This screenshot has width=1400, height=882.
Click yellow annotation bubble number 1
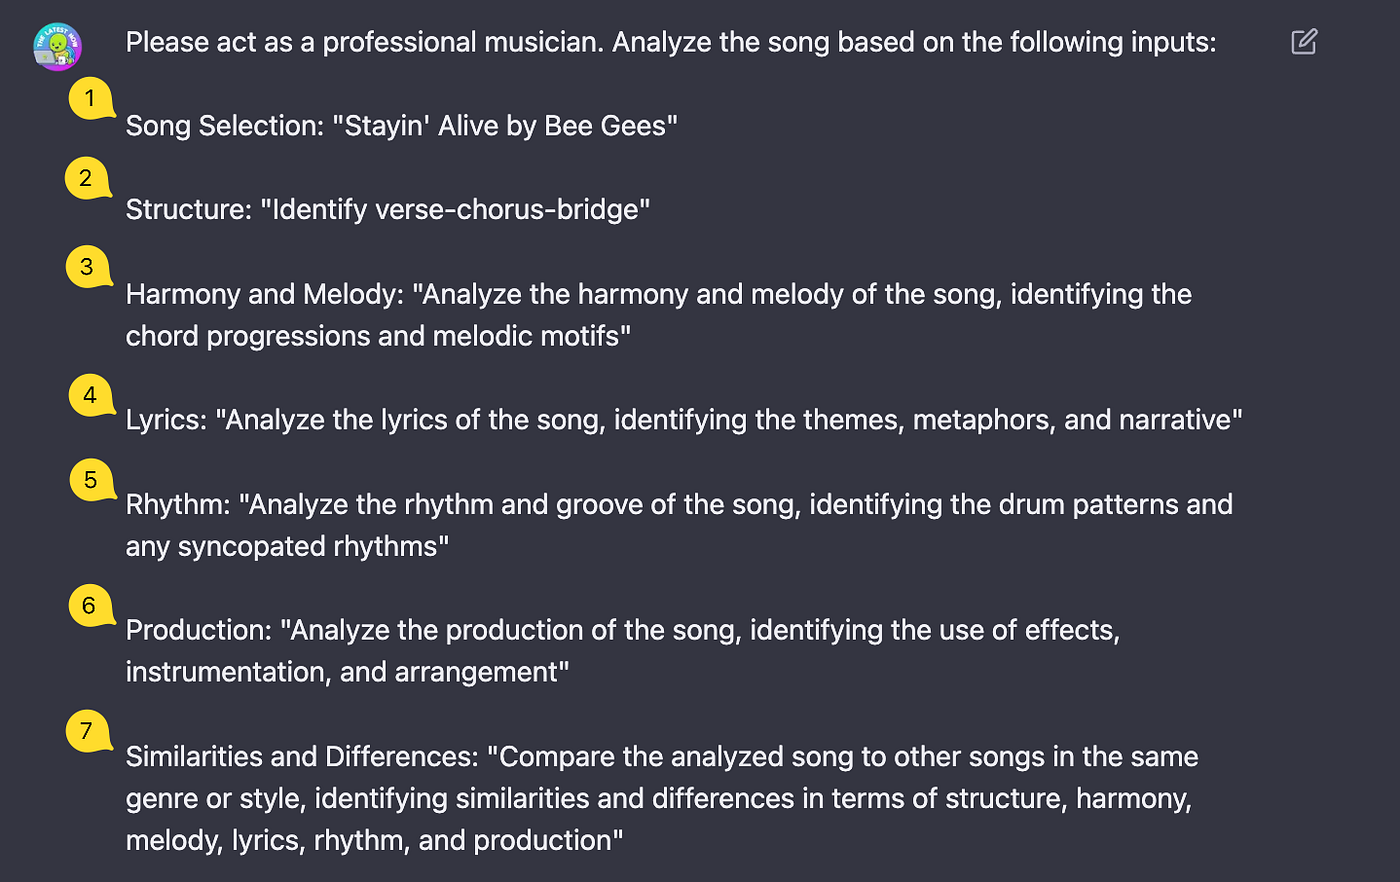click(x=91, y=98)
